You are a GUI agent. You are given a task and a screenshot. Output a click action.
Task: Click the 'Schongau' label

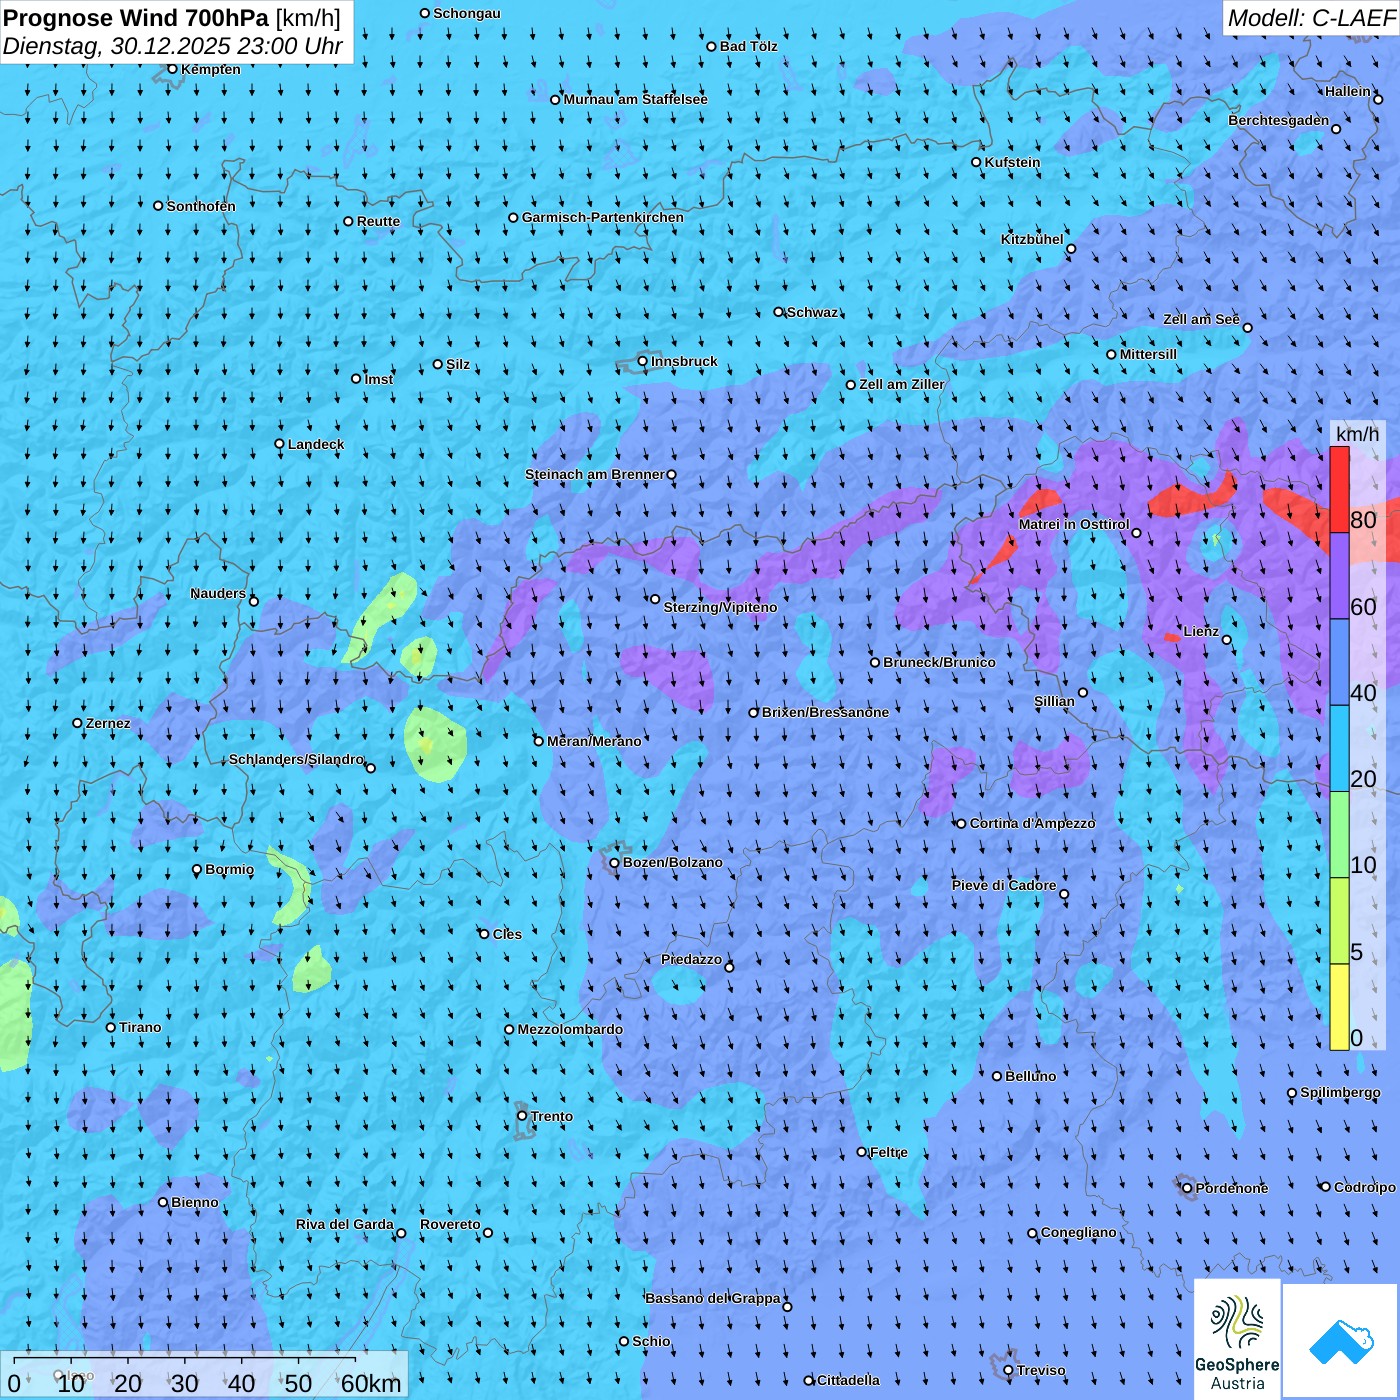click(x=467, y=13)
